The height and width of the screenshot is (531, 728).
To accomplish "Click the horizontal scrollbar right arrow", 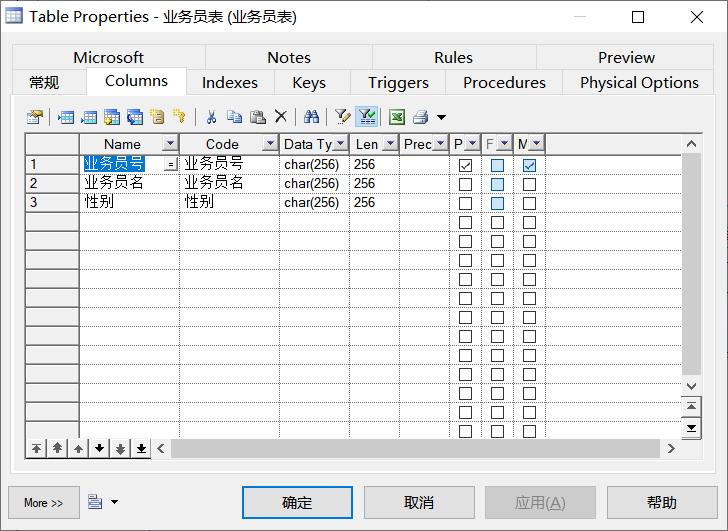I will (x=671, y=448).
